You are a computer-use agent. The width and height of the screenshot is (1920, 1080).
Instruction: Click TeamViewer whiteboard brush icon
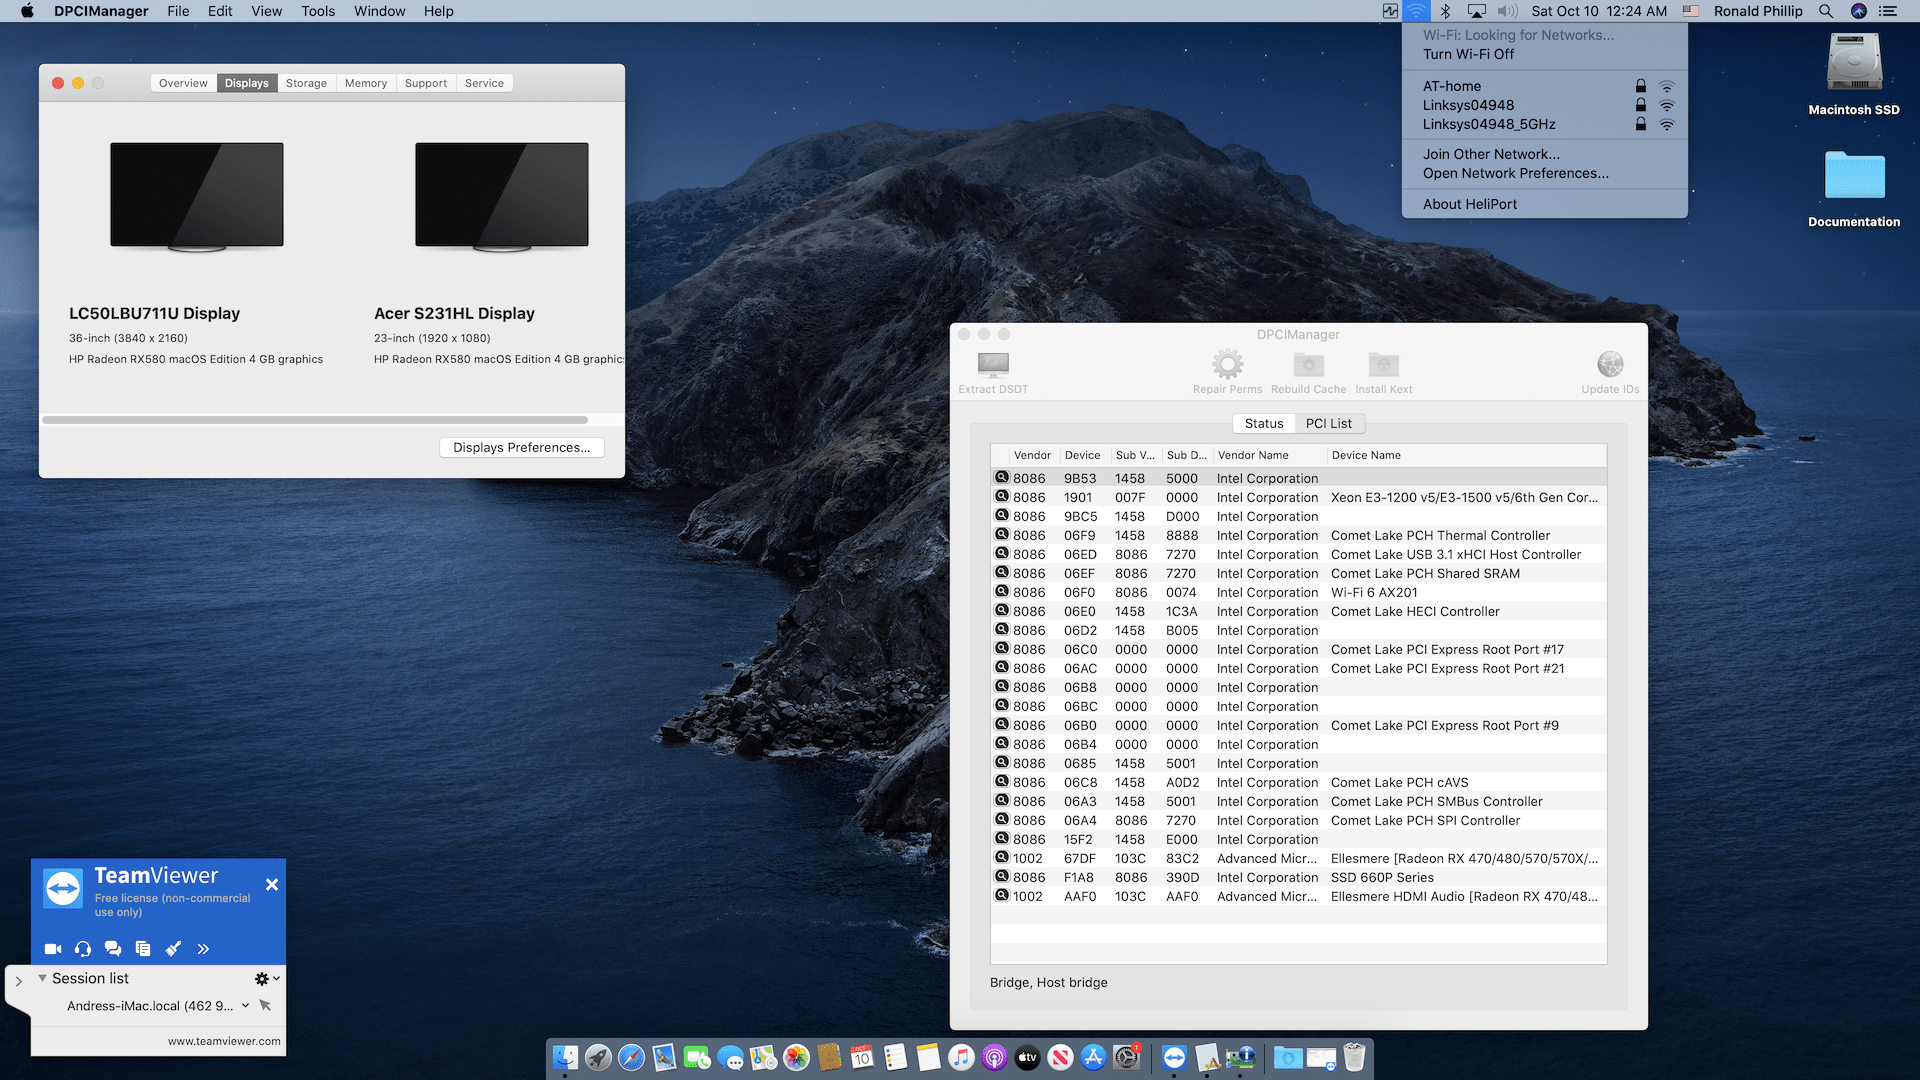click(x=173, y=949)
